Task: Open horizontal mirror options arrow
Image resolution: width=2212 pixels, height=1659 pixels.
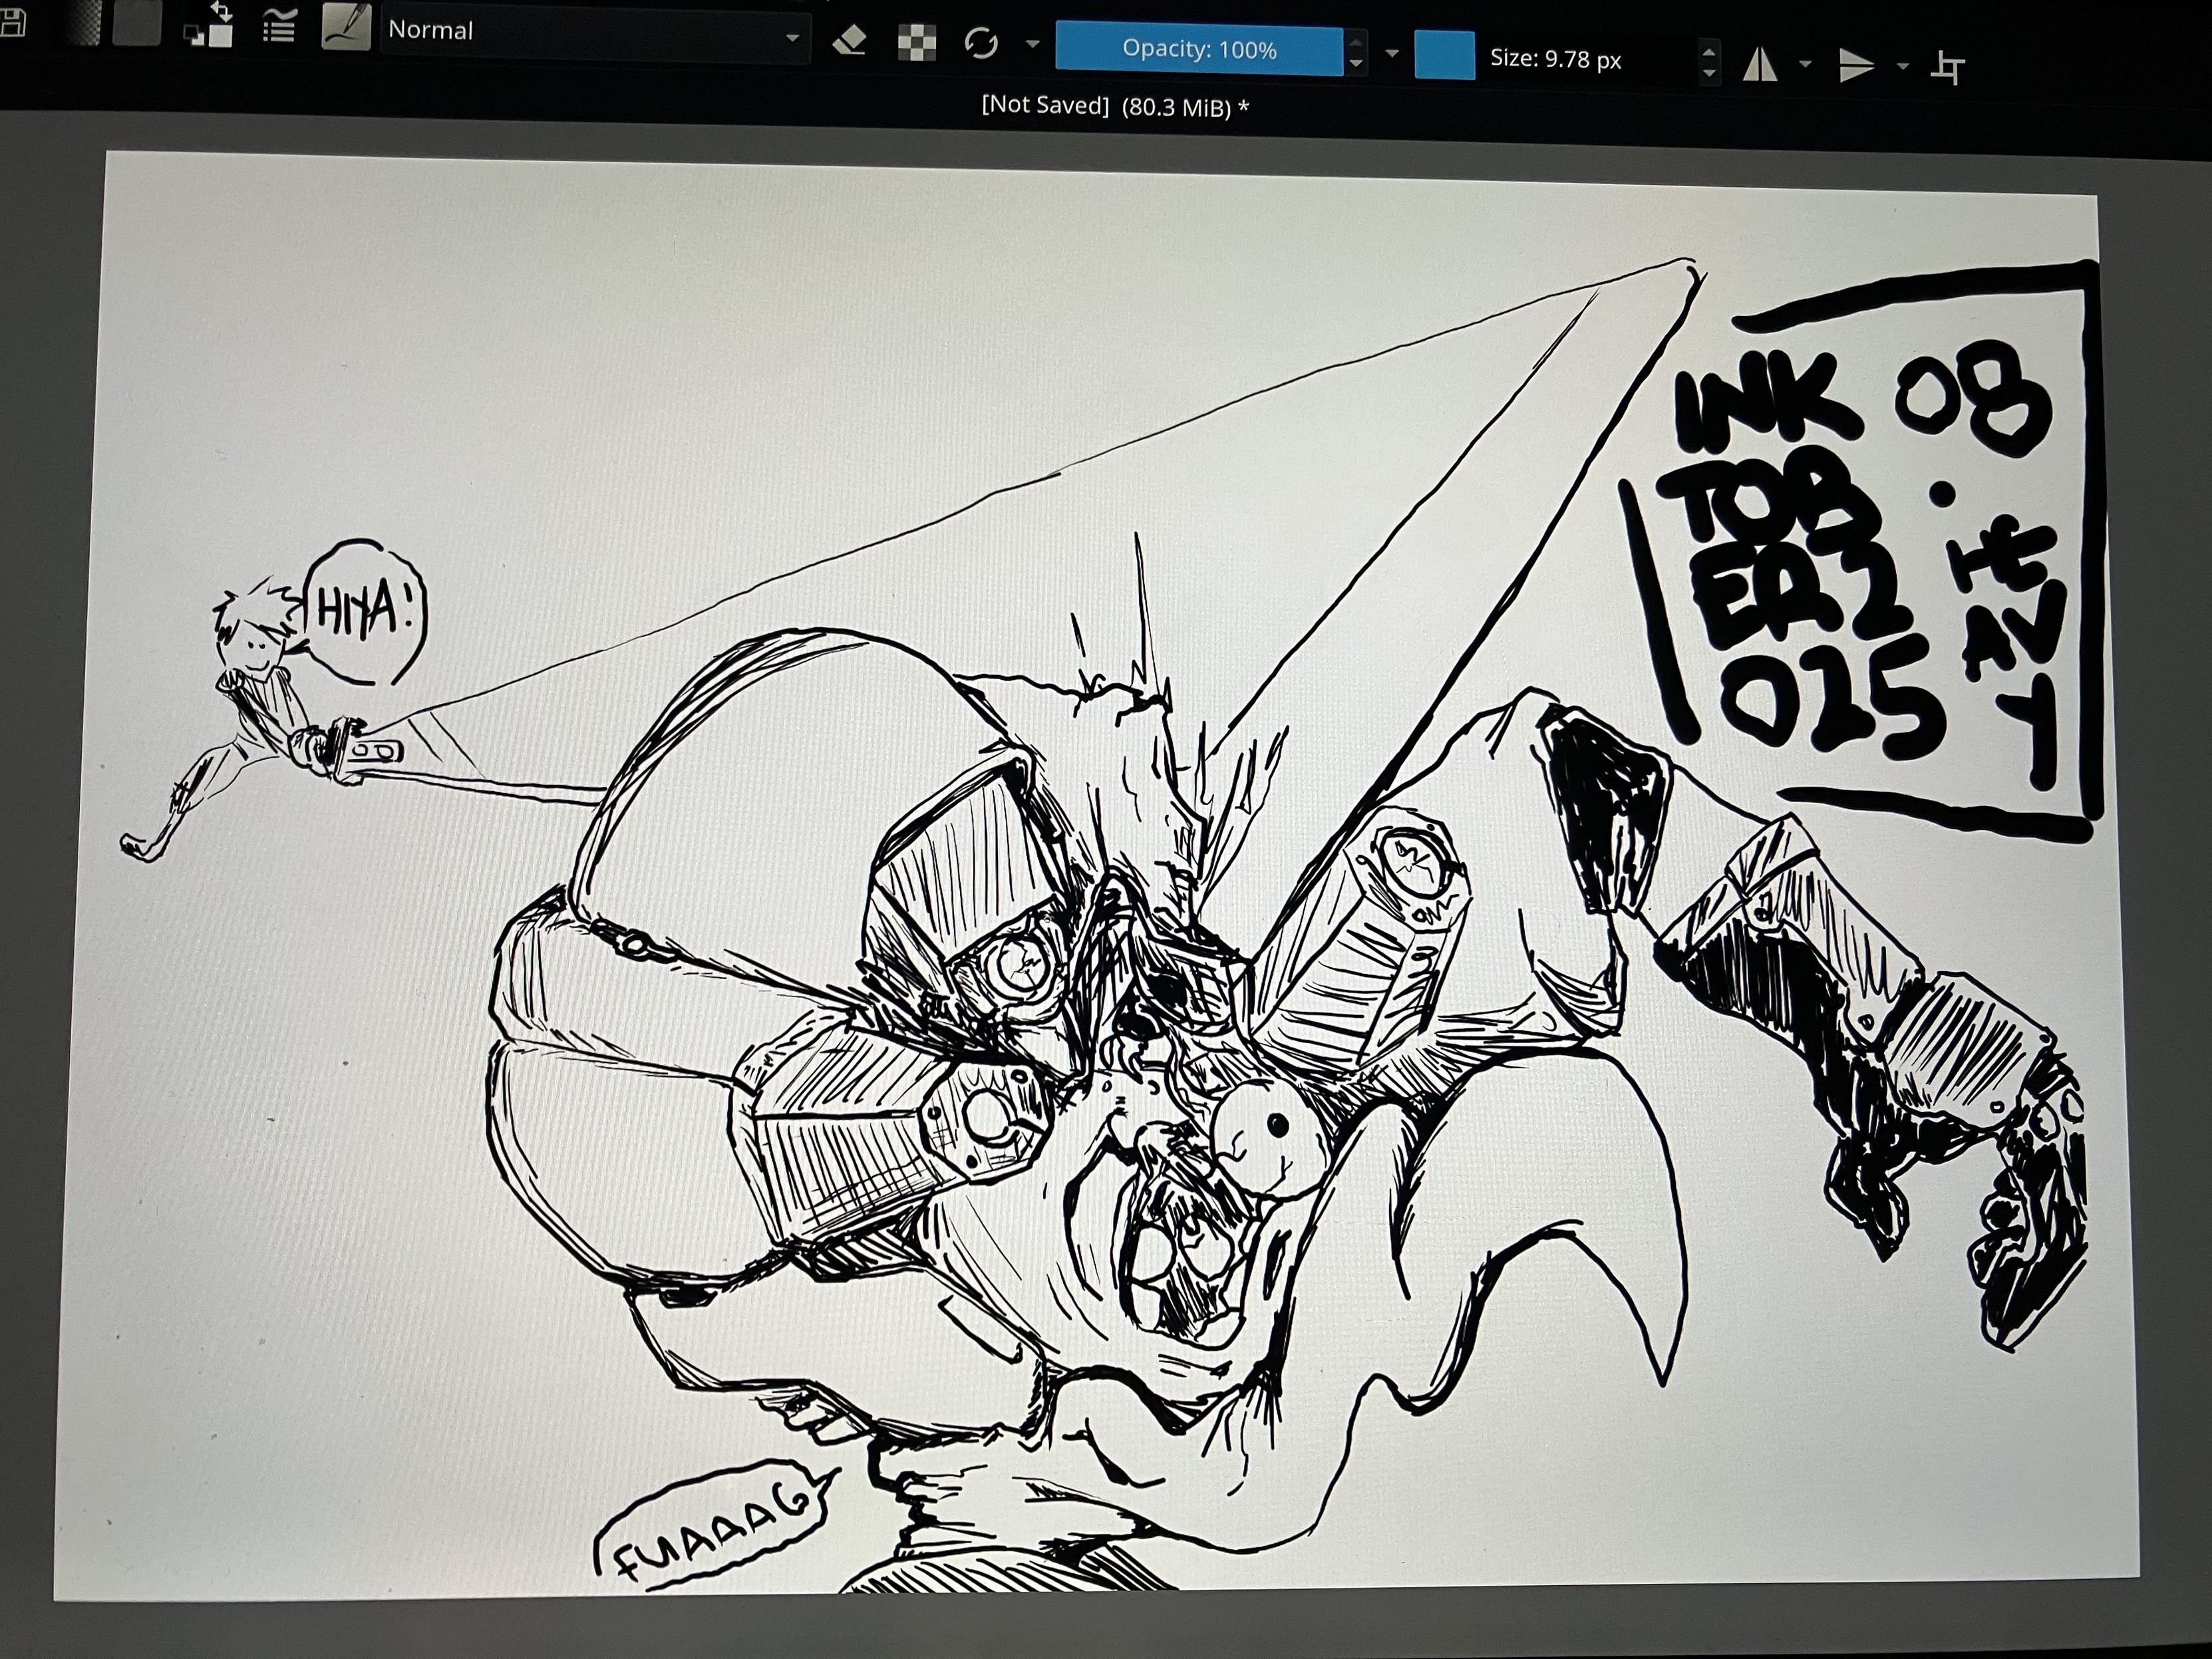Action: 1805,64
